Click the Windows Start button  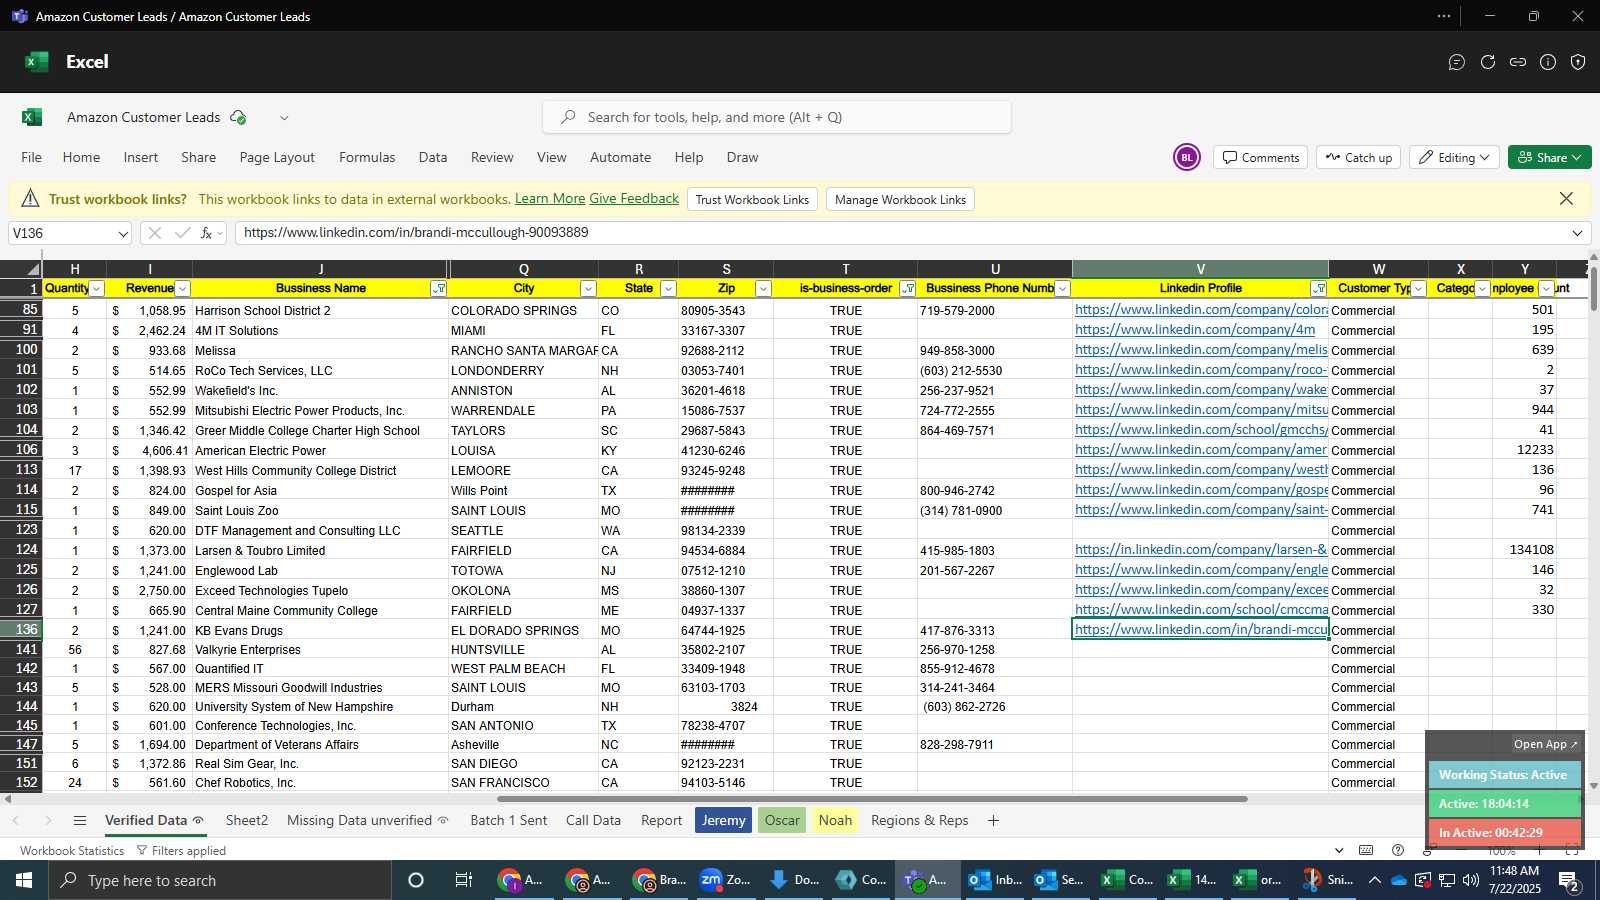pos(24,880)
